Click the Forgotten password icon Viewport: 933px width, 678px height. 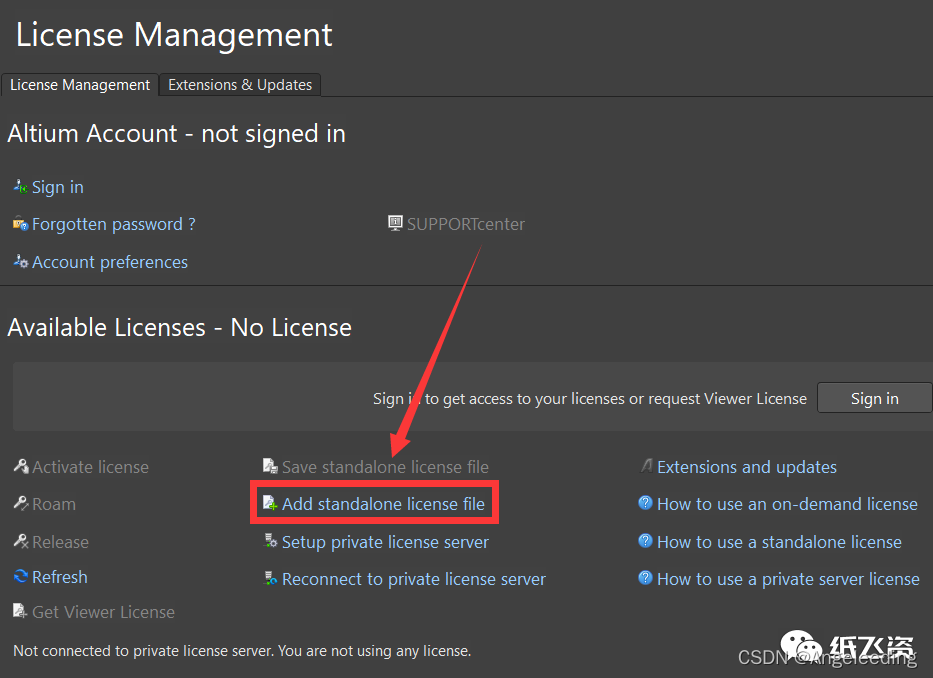(20, 224)
